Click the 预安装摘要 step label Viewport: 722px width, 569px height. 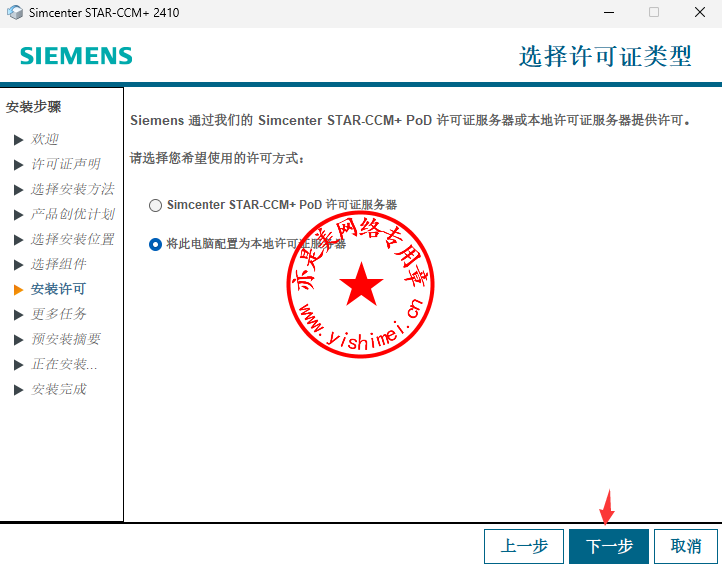(x=65, y=339)
